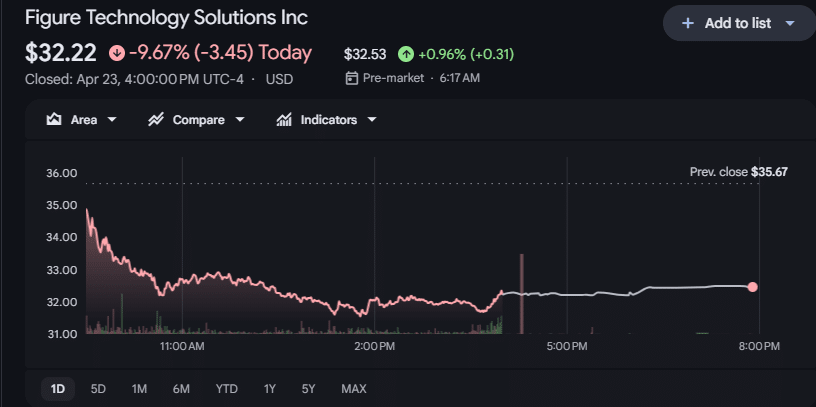Switch to the 5D time range
This screenshot has height=407, width=816.
click(98, 389)
